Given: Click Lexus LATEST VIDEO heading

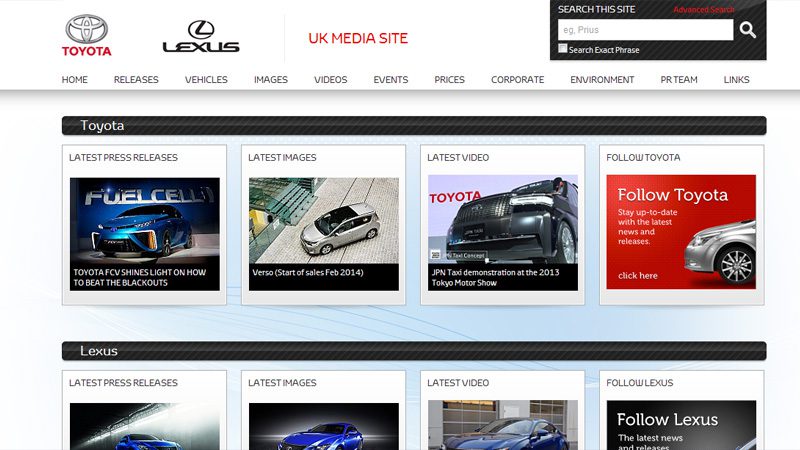Looking at the screenshot, I should click(458, 383).
